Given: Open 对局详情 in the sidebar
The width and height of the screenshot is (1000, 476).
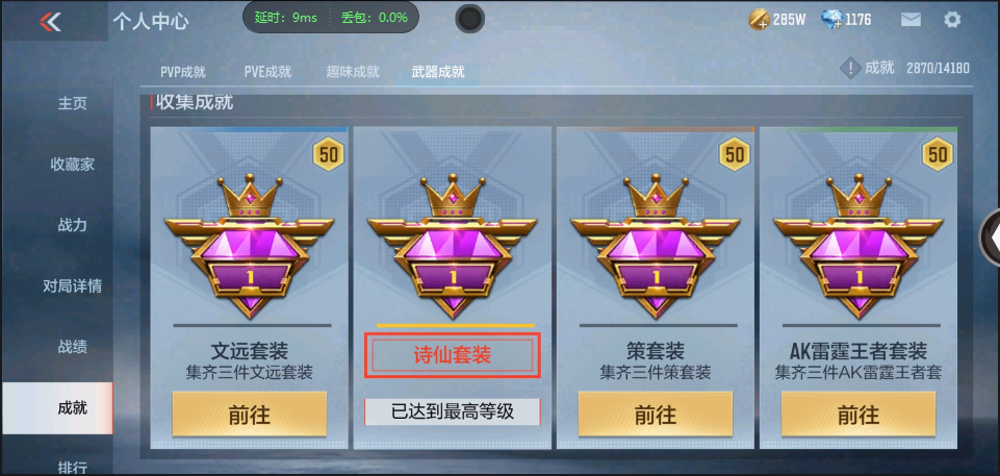Looking at the screenshot, I should [x=72, y=286].
